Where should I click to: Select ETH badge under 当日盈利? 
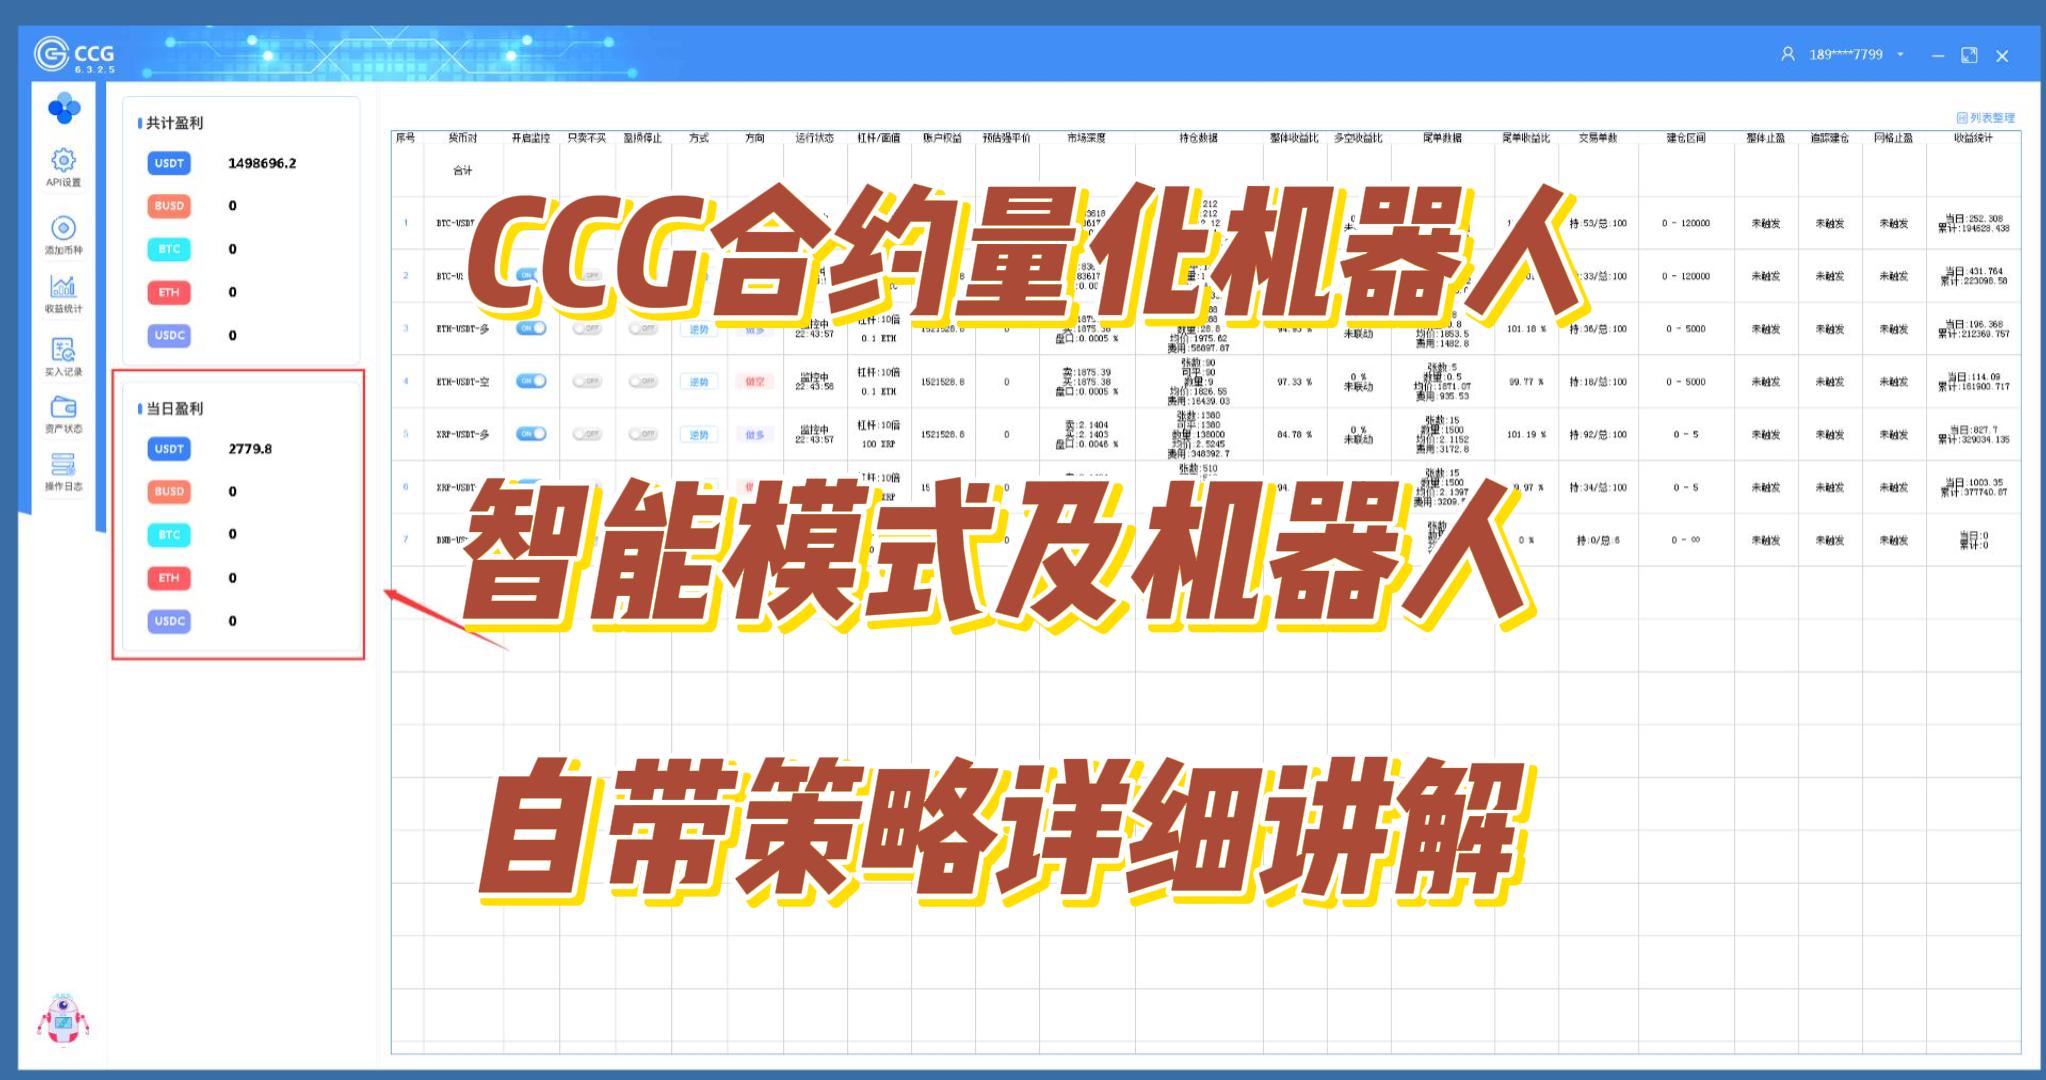click(x=169, y=578)
